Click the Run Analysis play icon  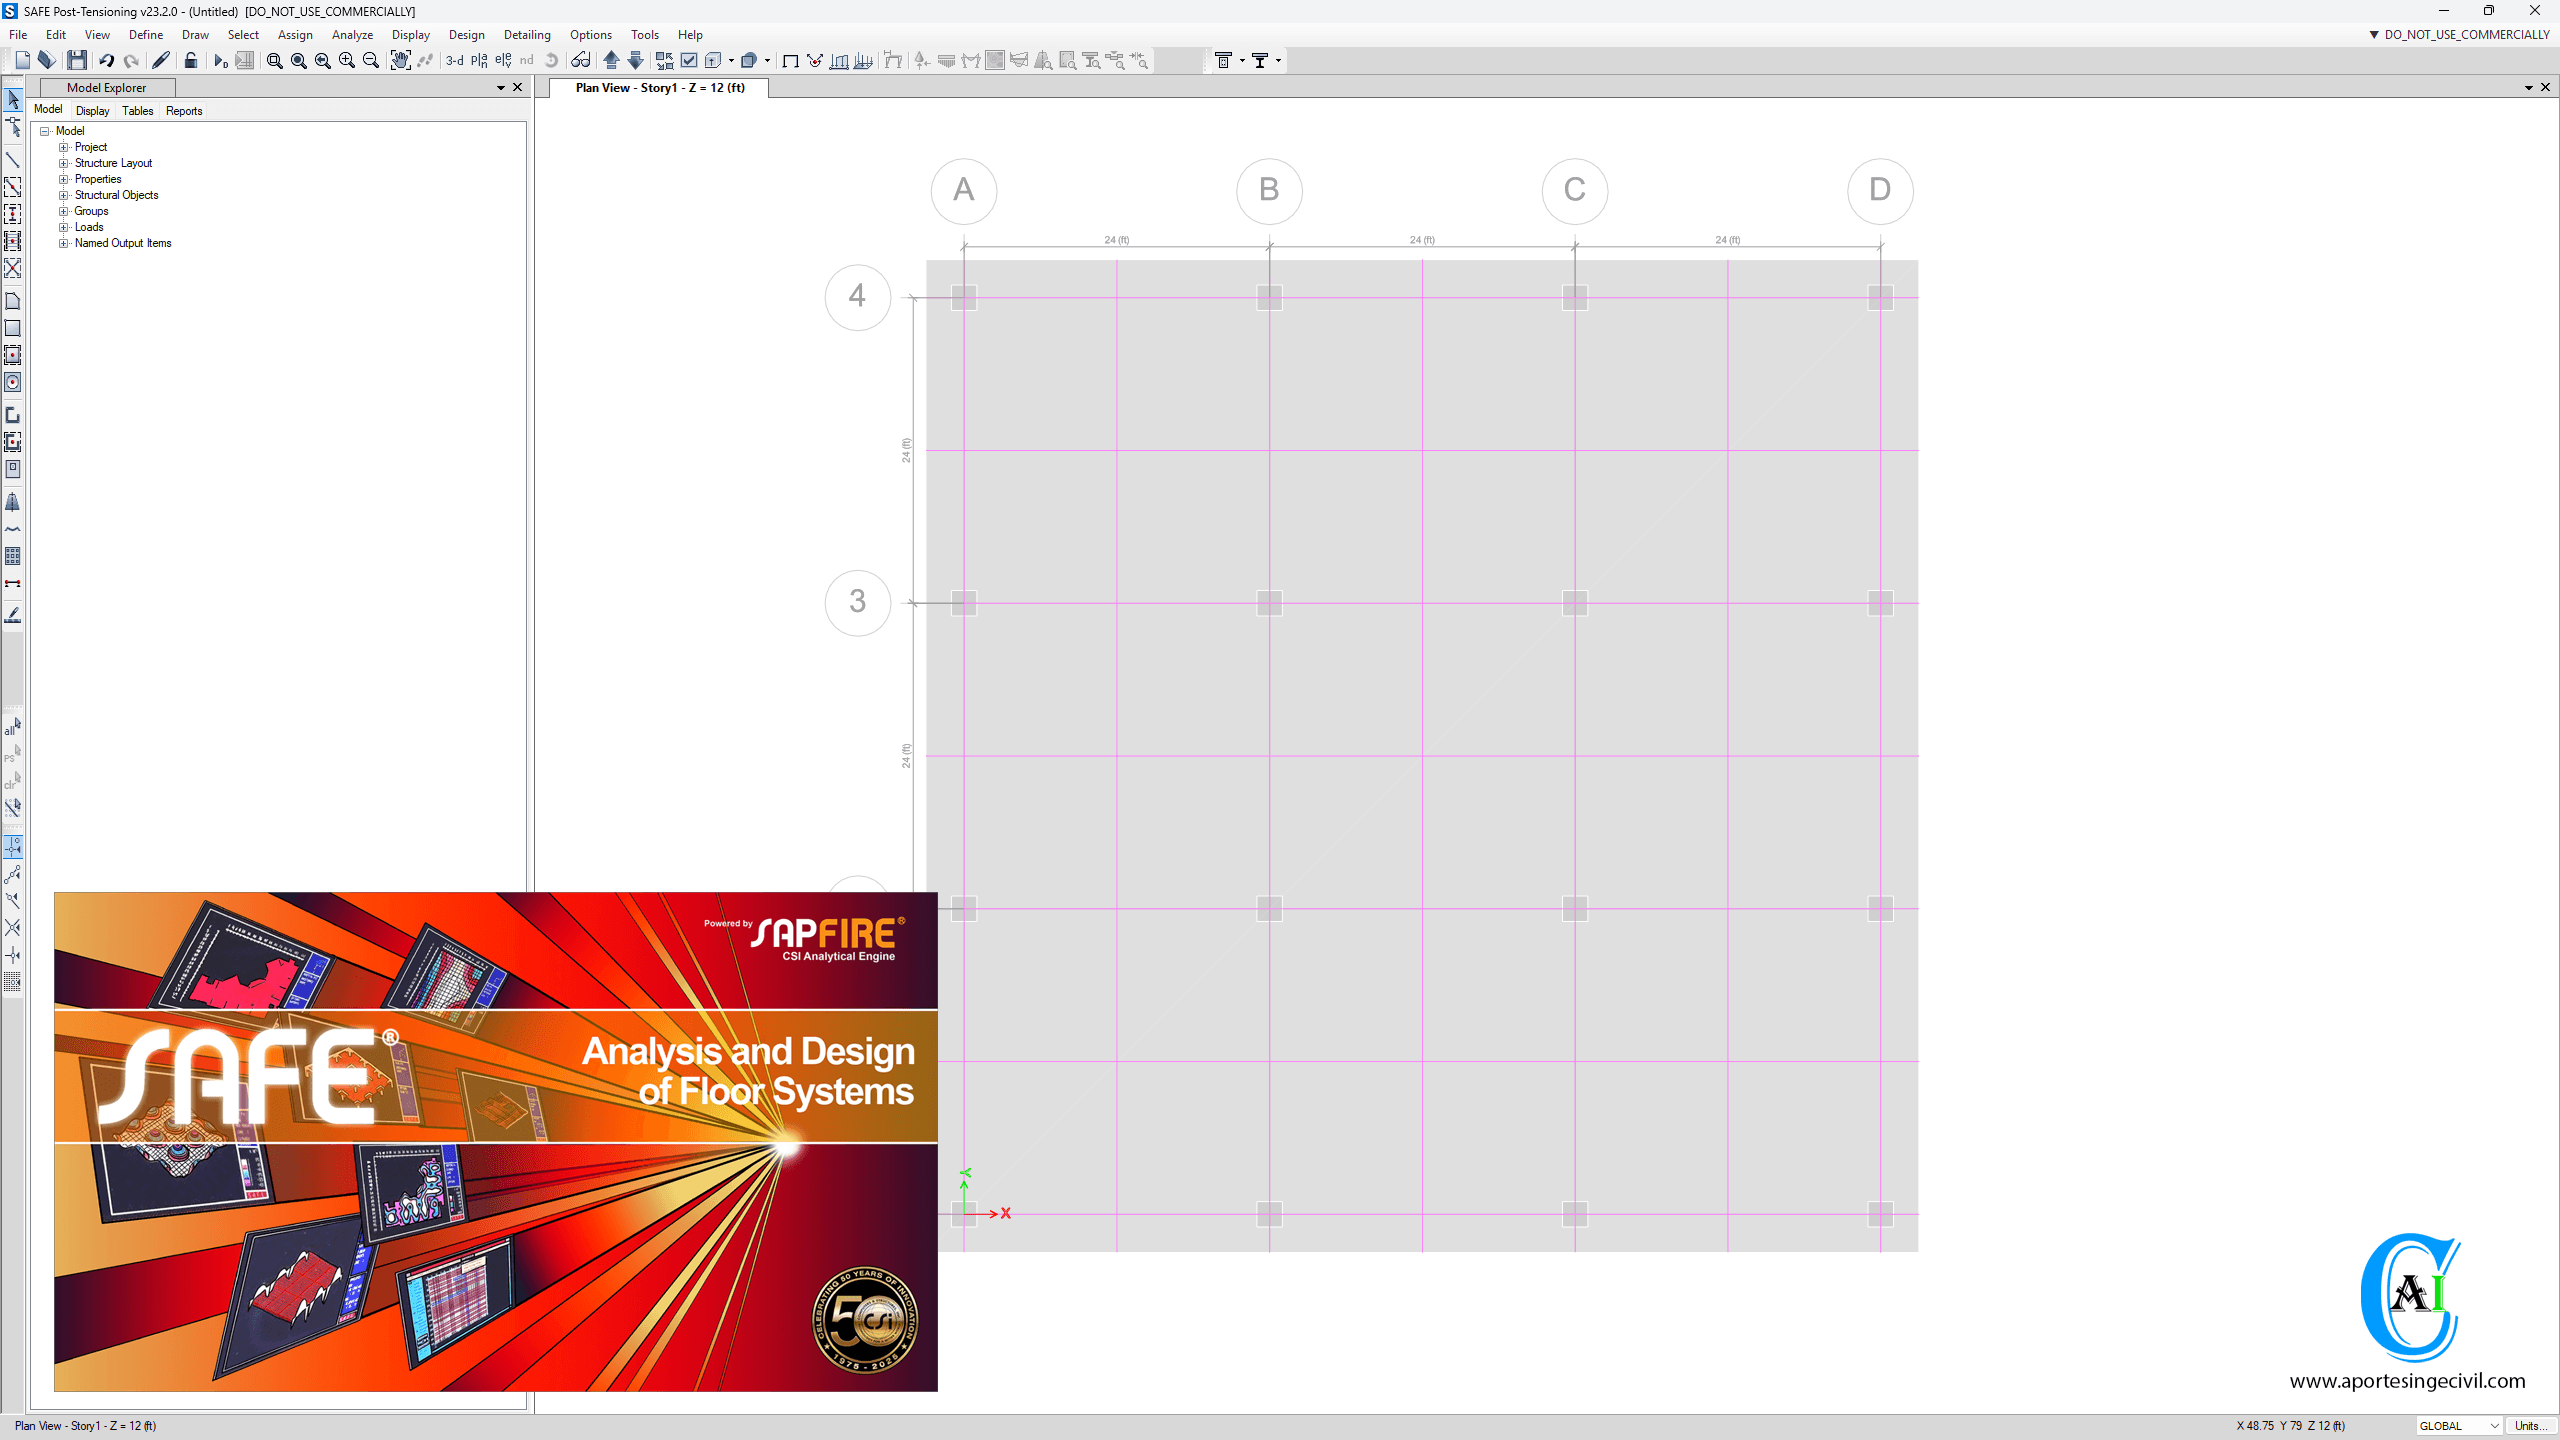[219, 61]
